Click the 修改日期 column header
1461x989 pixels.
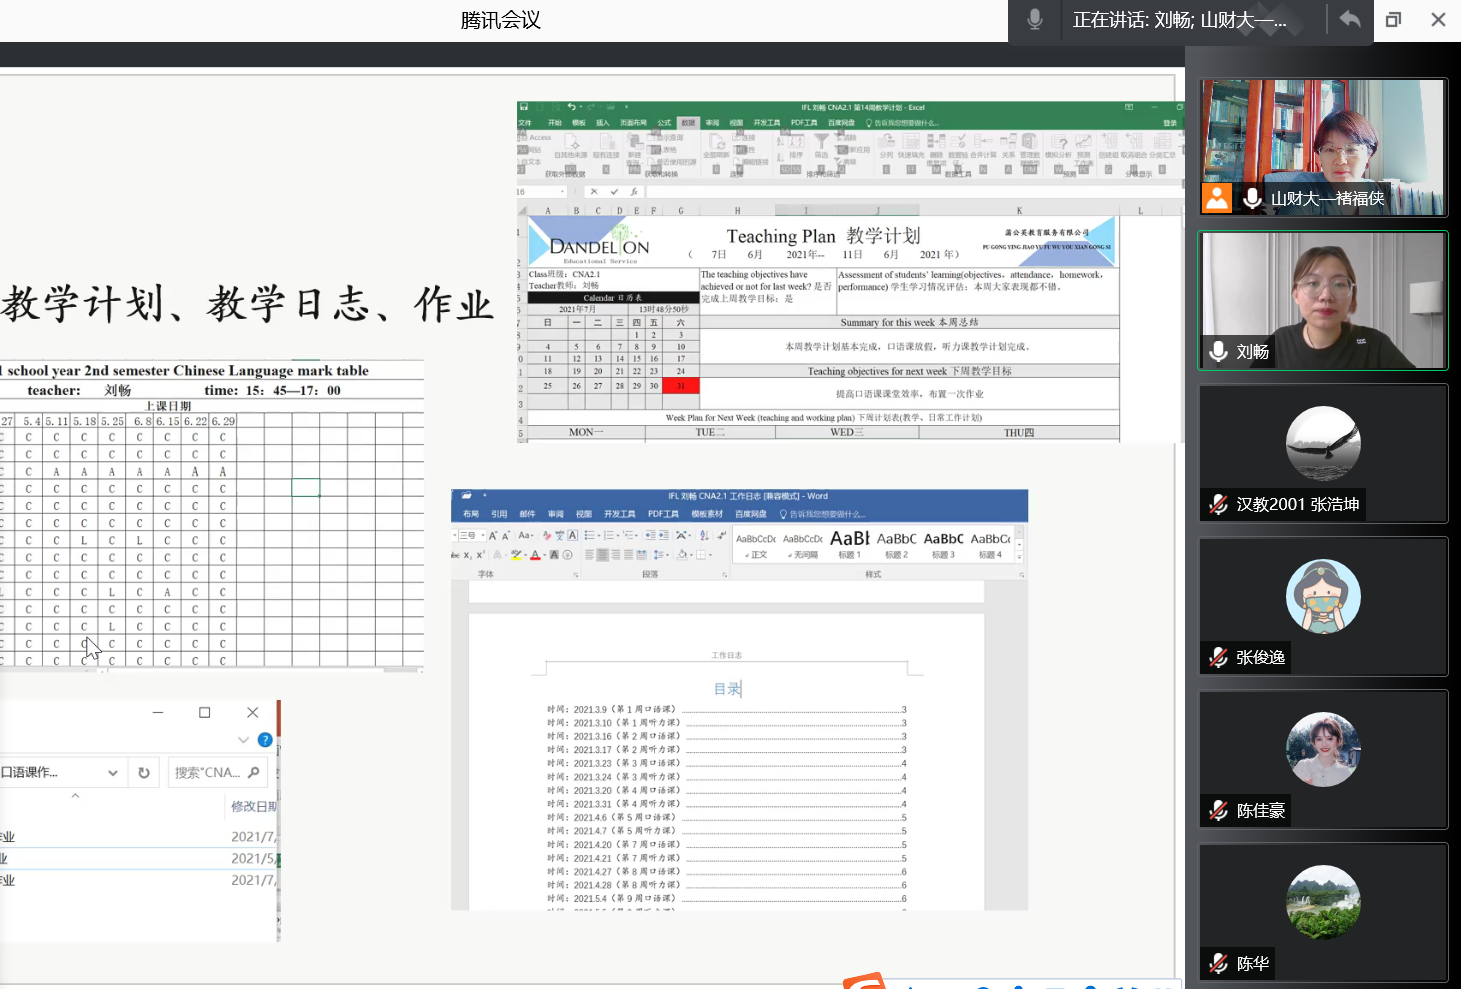click(x=254, y=806)
